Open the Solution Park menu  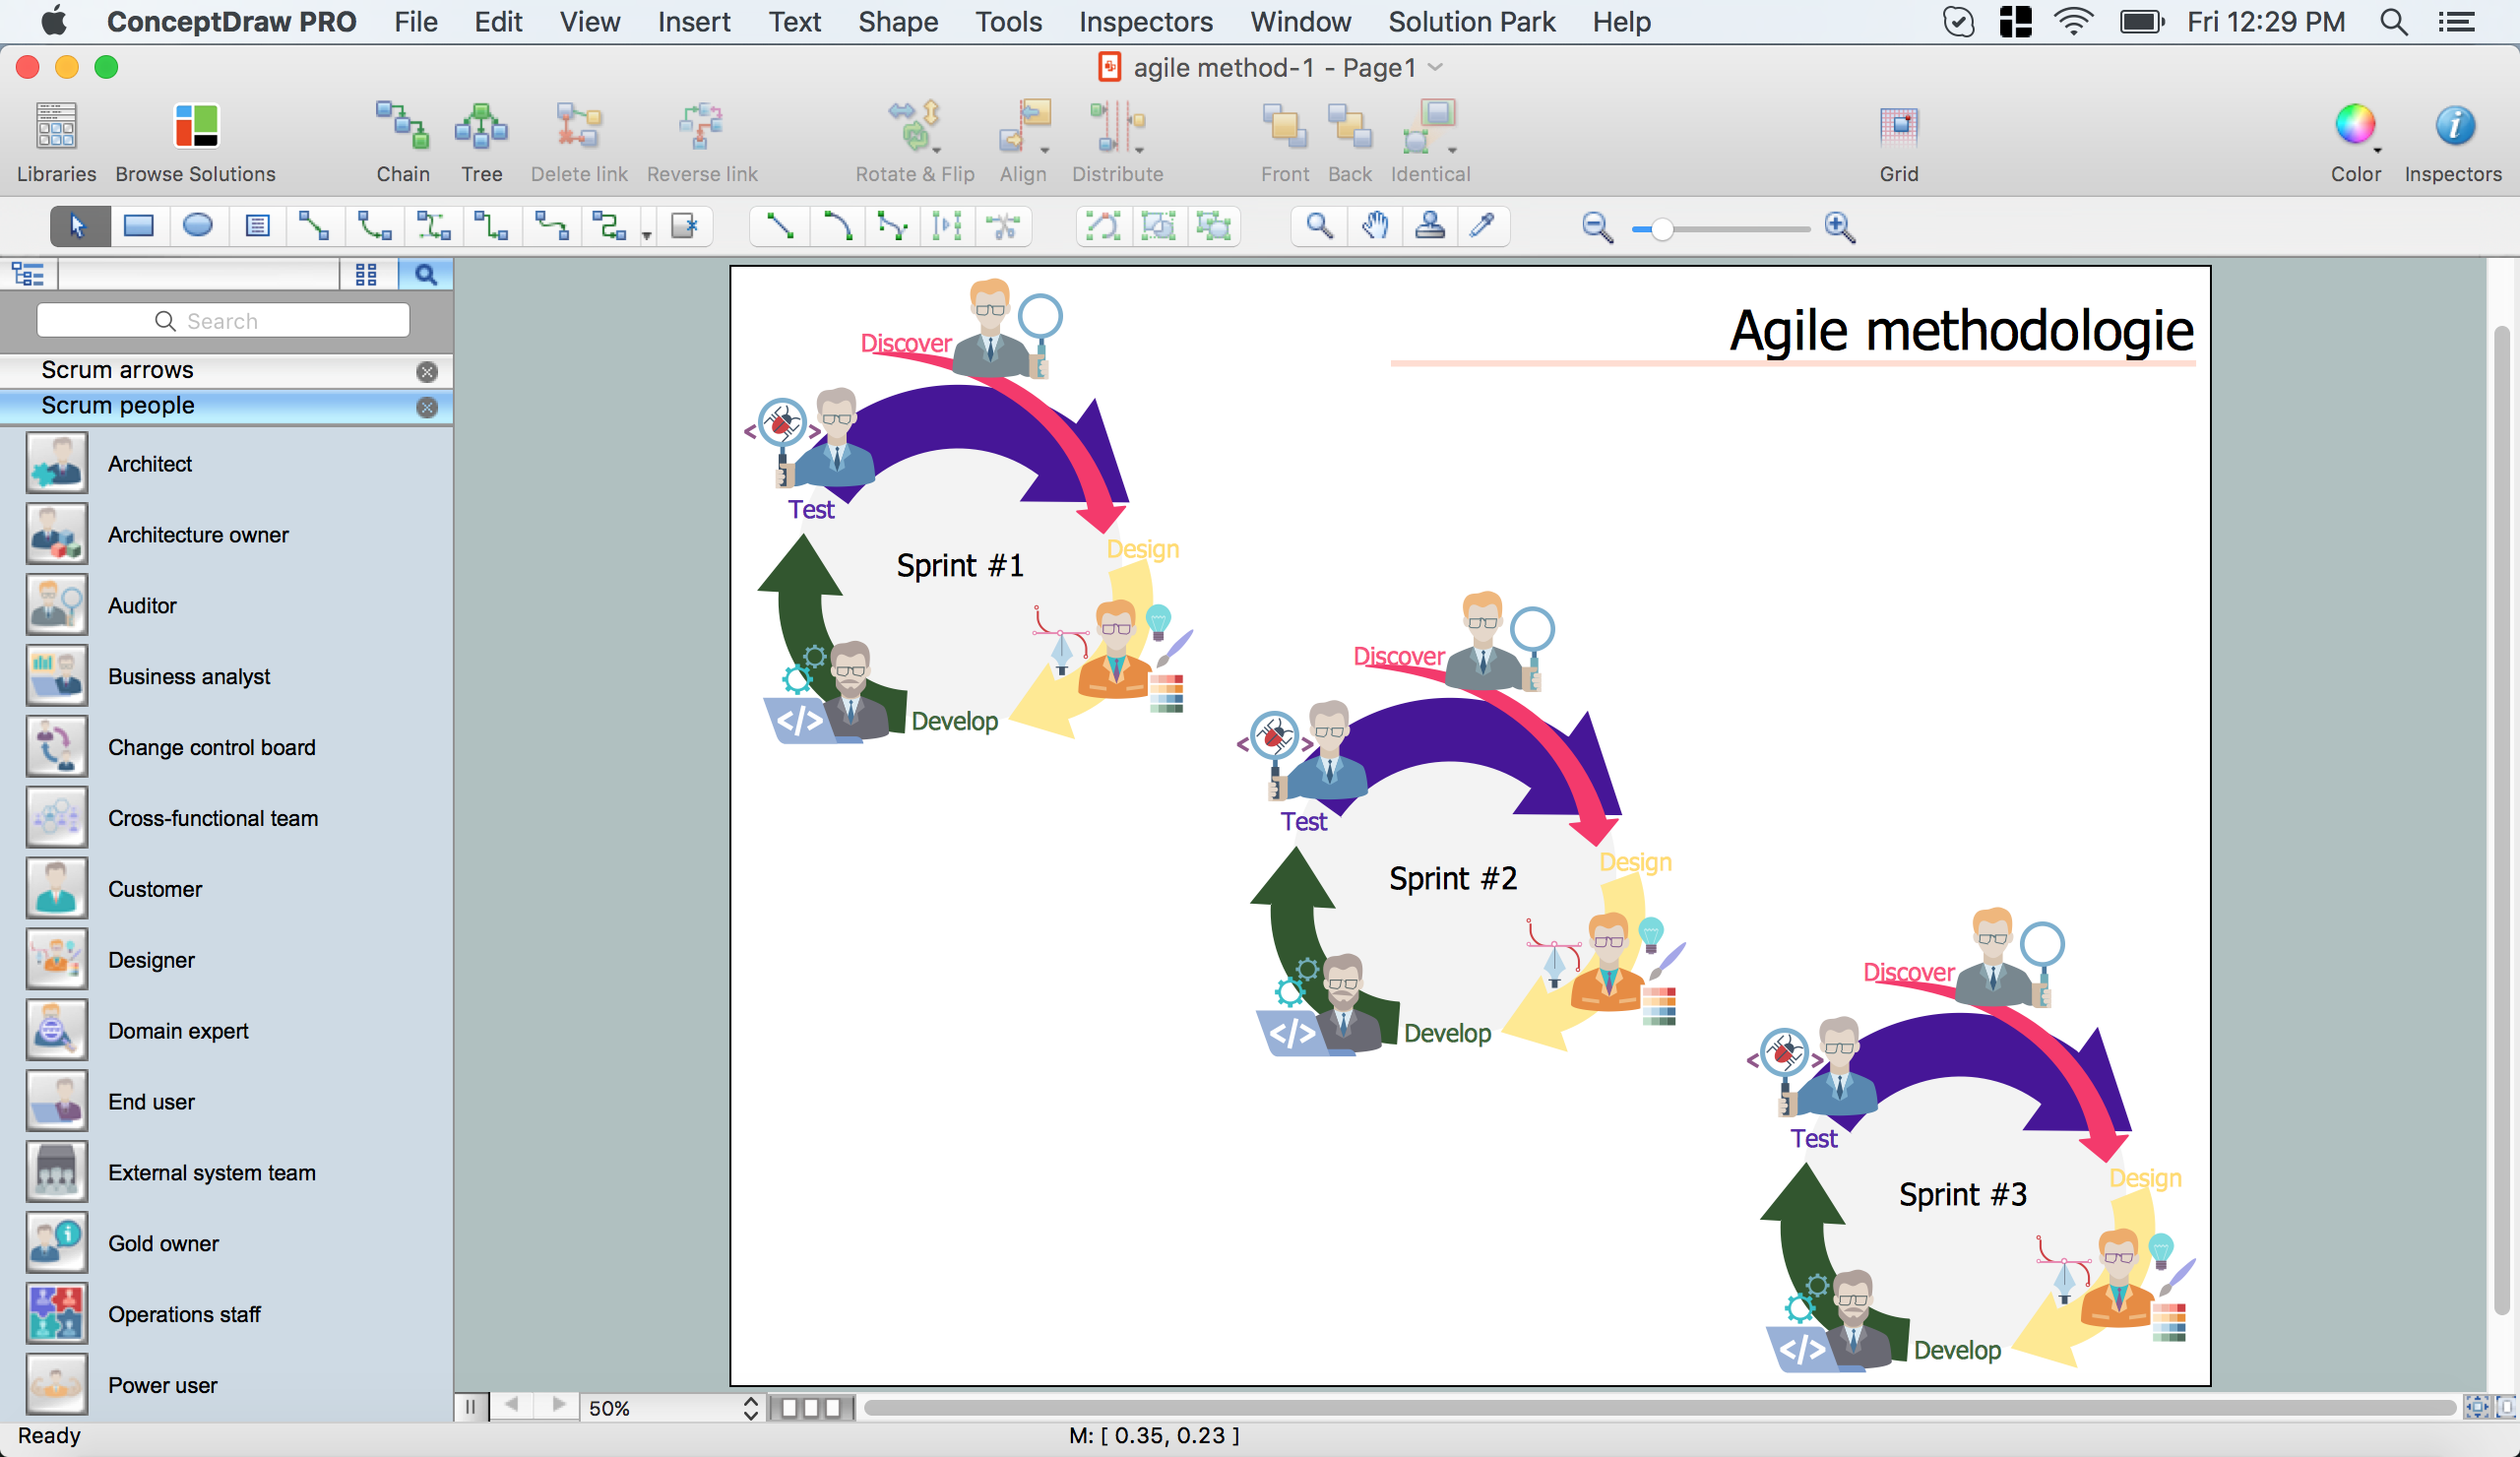click(x=1471, y=21)
